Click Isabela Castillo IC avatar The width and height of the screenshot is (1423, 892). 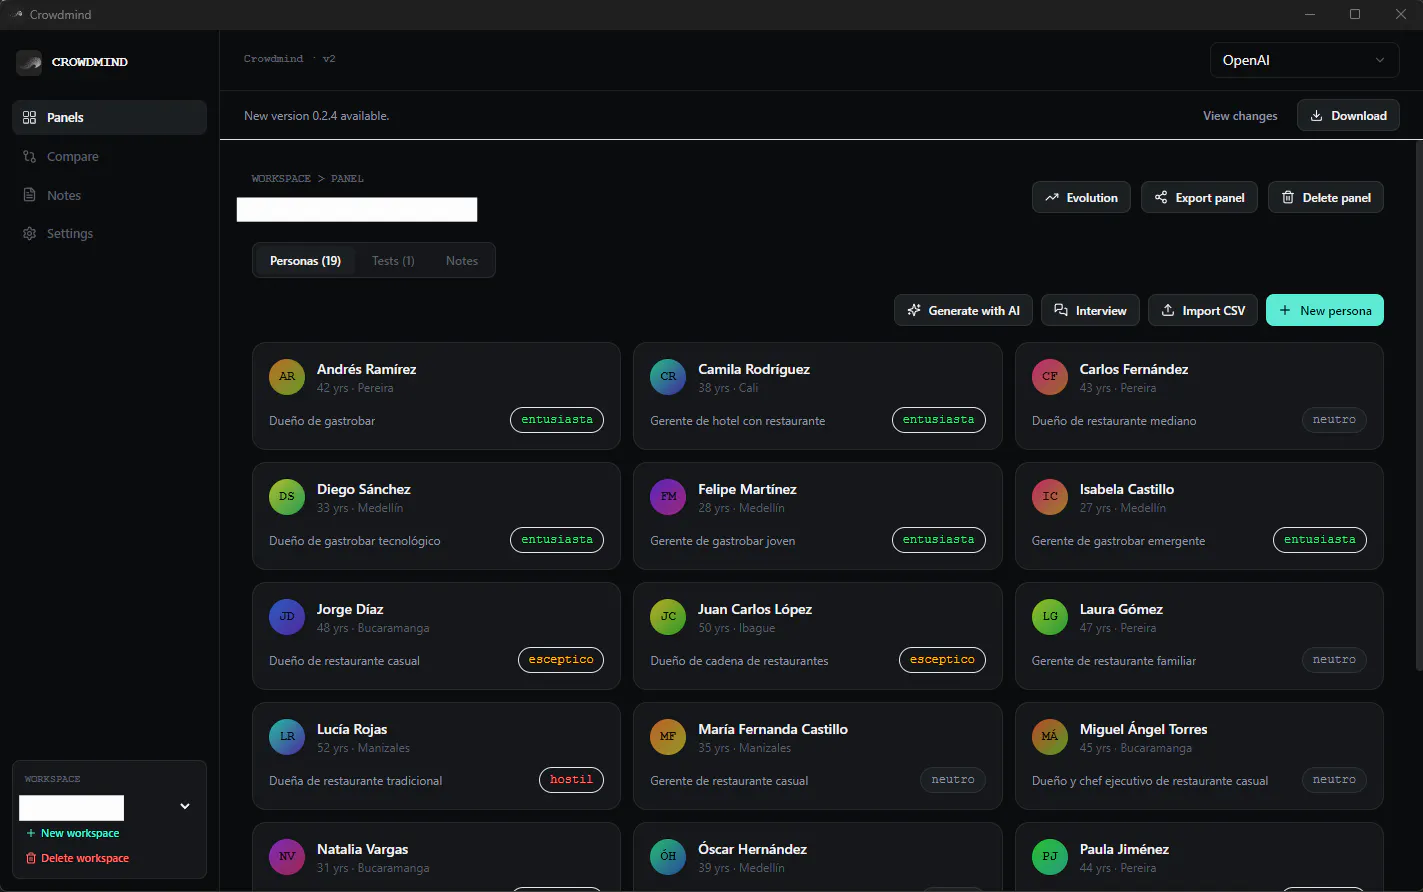[x=1050, y=497]
